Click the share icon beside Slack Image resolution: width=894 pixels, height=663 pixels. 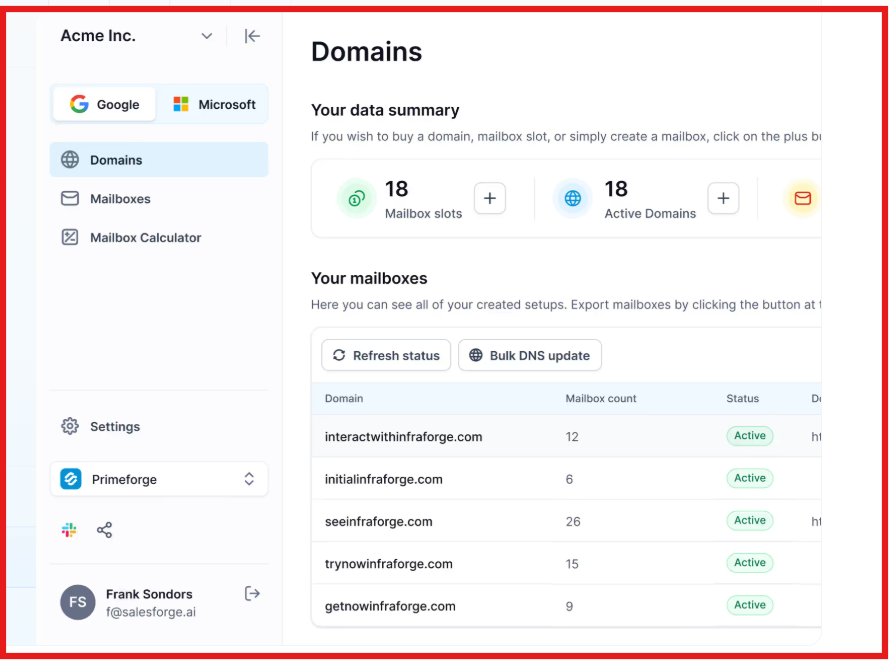click(x=104, y=530)
